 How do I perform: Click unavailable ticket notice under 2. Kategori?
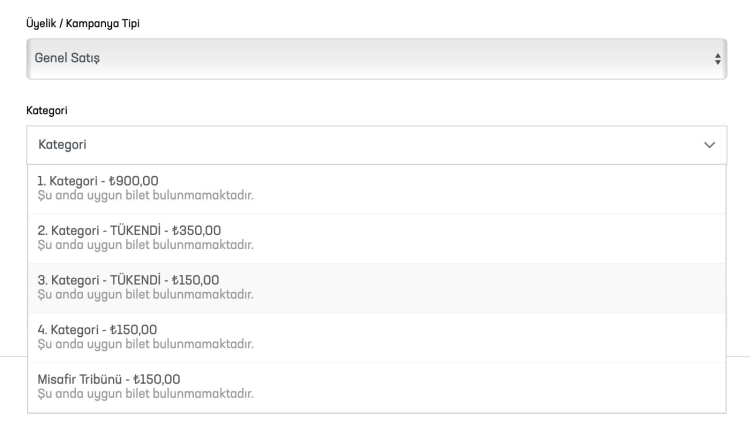[145, 245]
